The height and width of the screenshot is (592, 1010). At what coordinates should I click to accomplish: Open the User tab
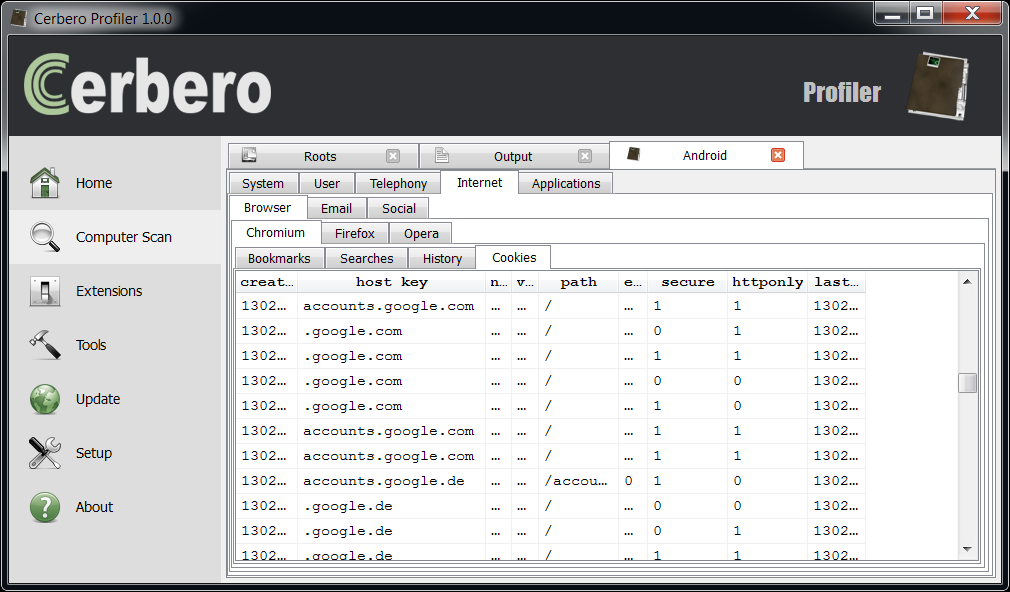(x=327, y=184)
